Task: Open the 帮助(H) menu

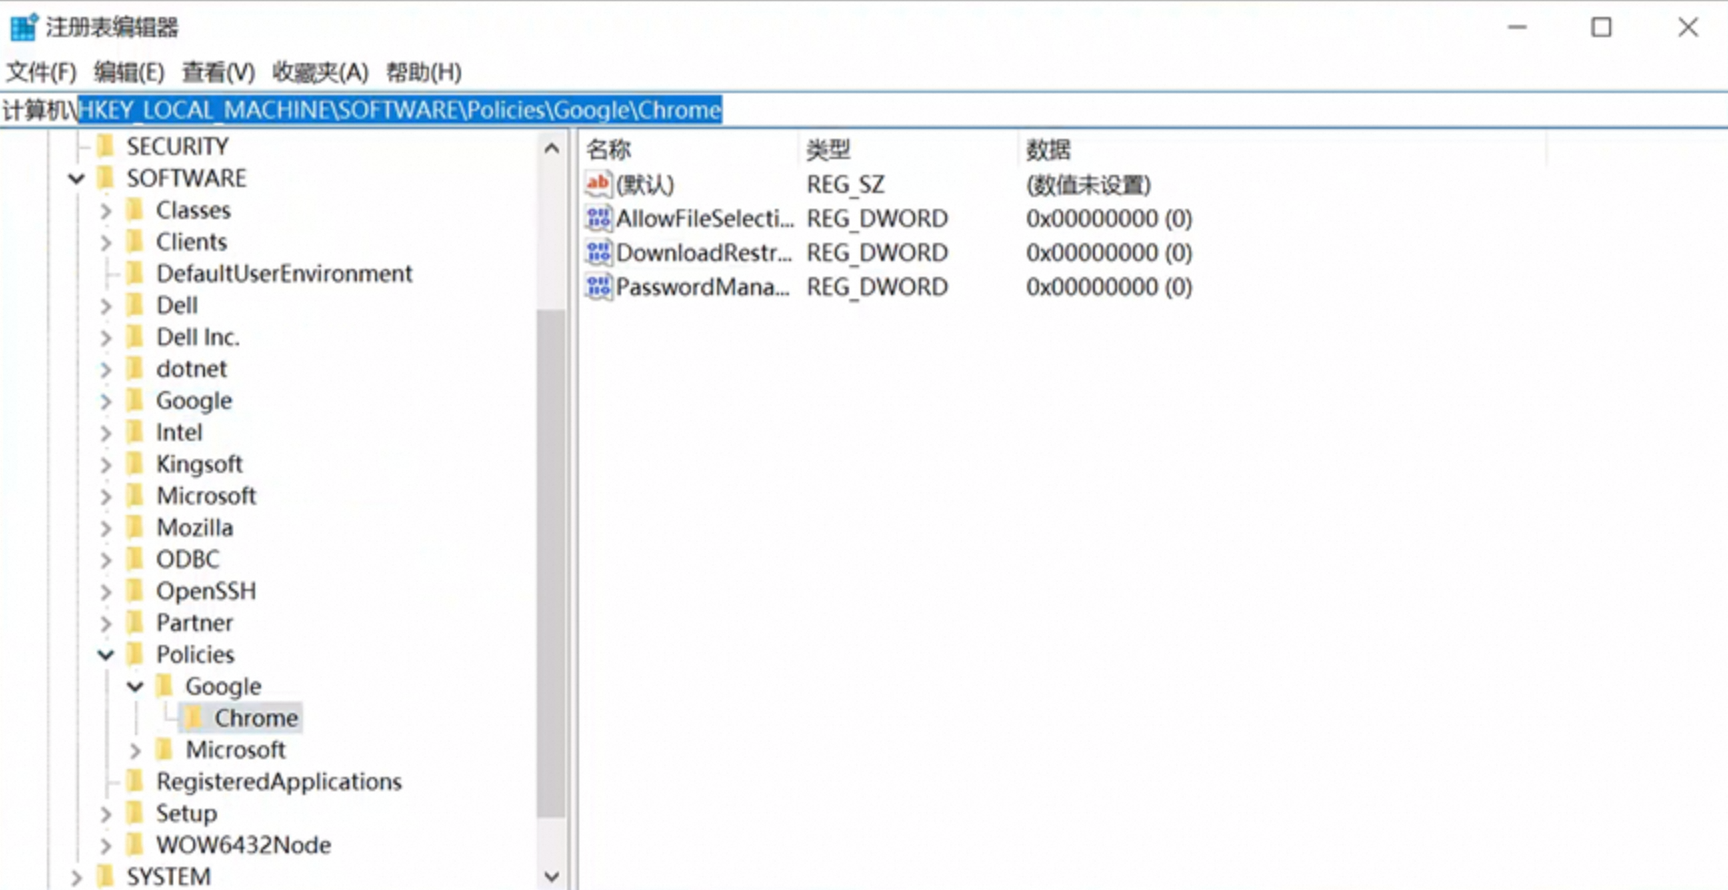Action: click(424, 72)
